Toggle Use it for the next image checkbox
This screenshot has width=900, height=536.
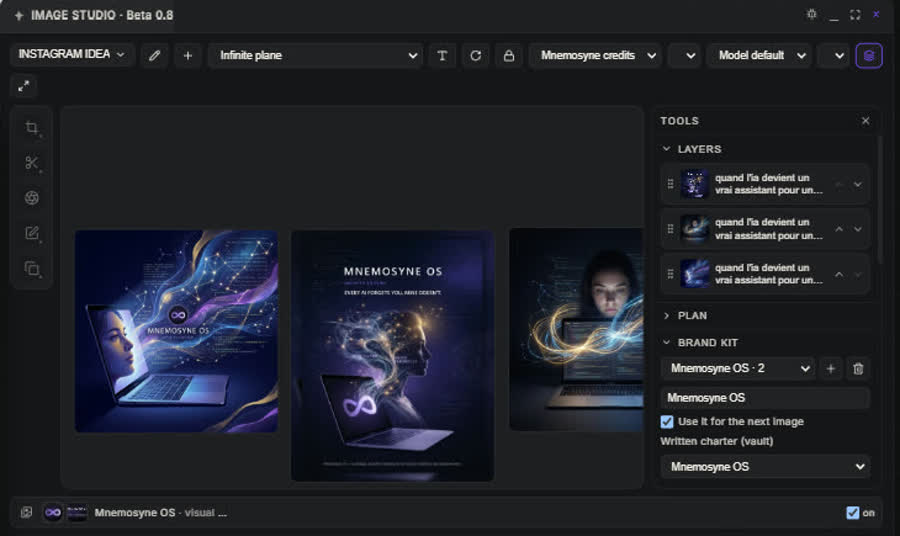coord(666,422)
